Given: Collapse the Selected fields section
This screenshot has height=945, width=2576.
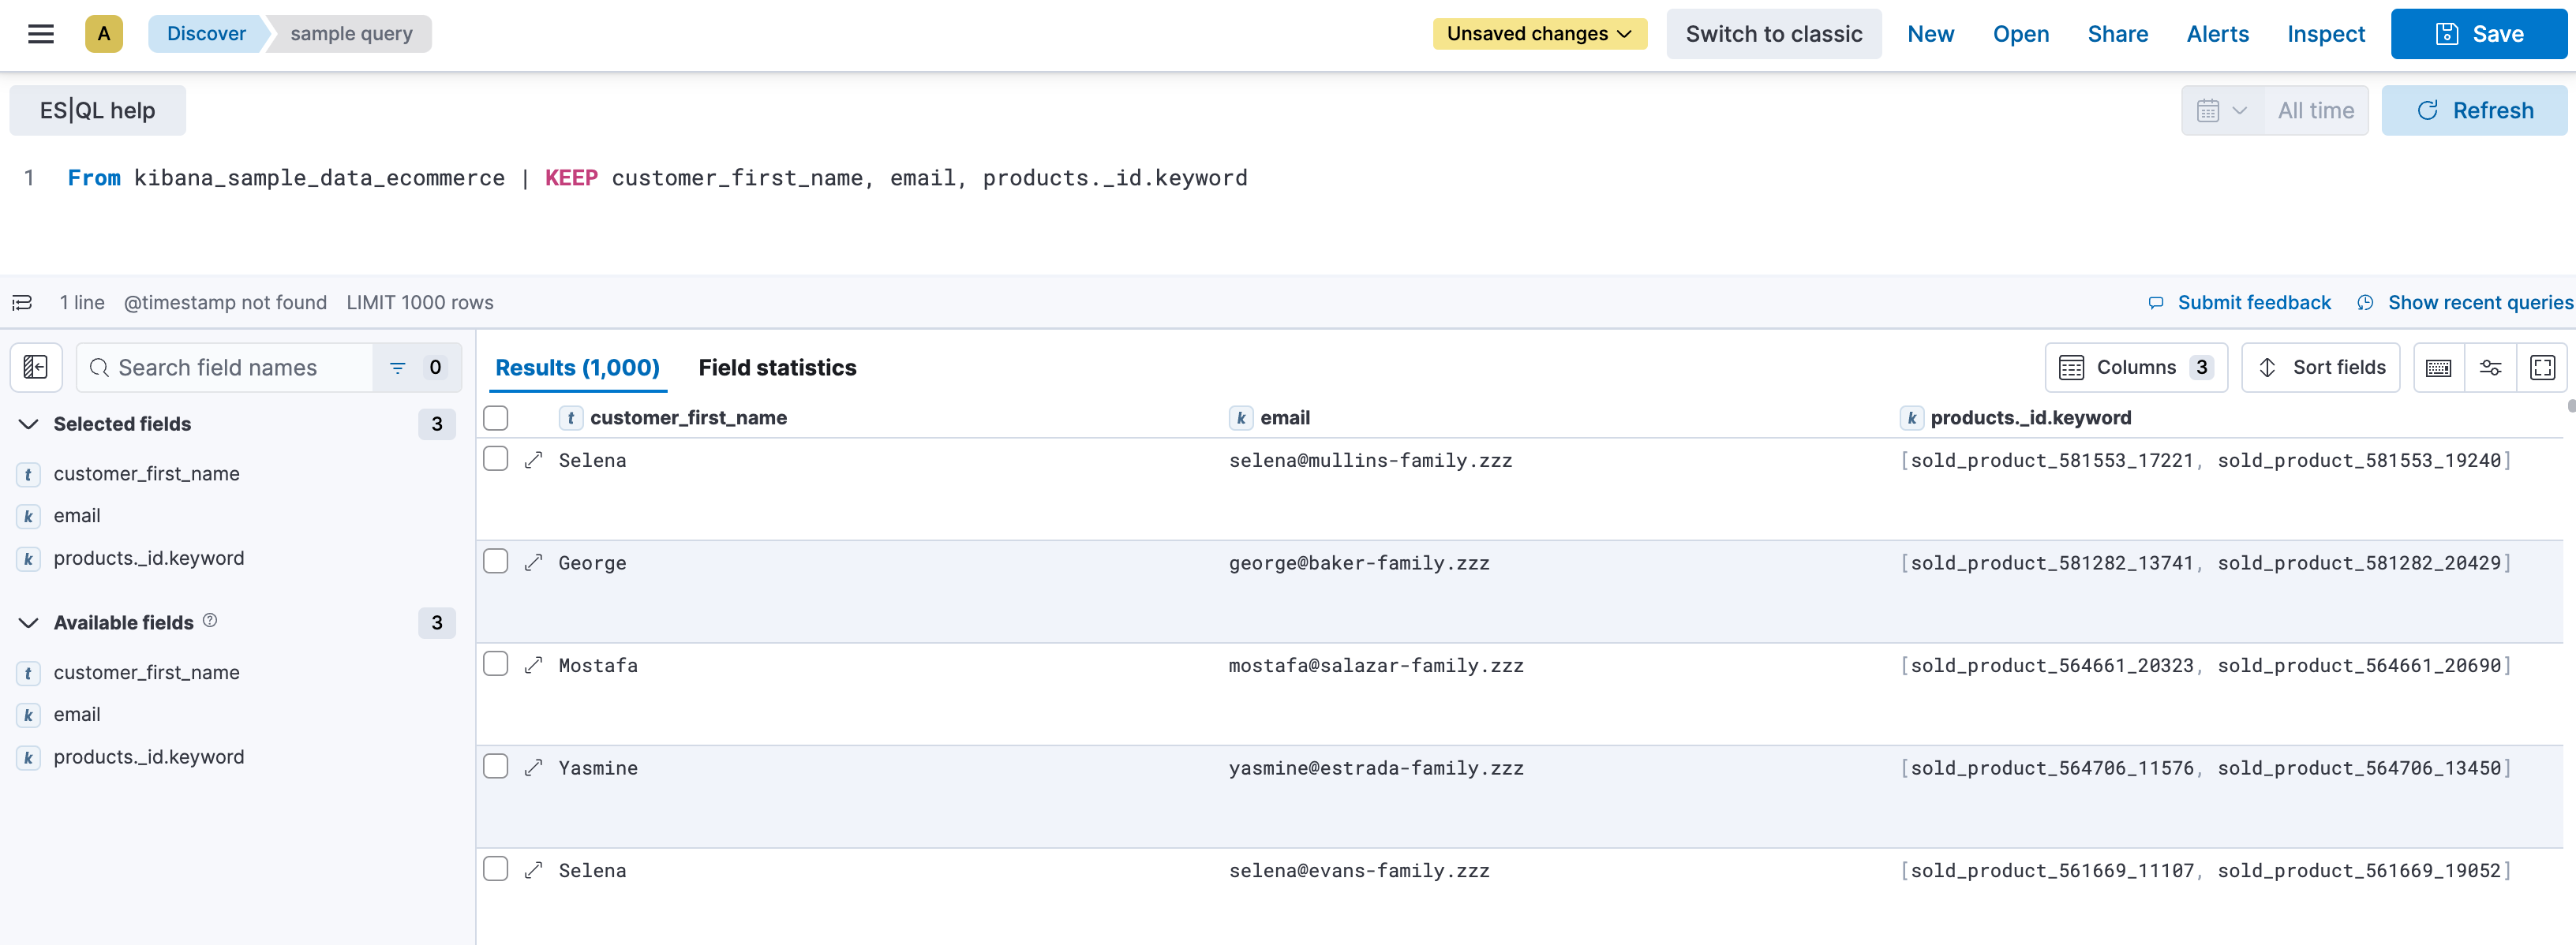Looking at the screenshot, I should [x=24, y=424].
